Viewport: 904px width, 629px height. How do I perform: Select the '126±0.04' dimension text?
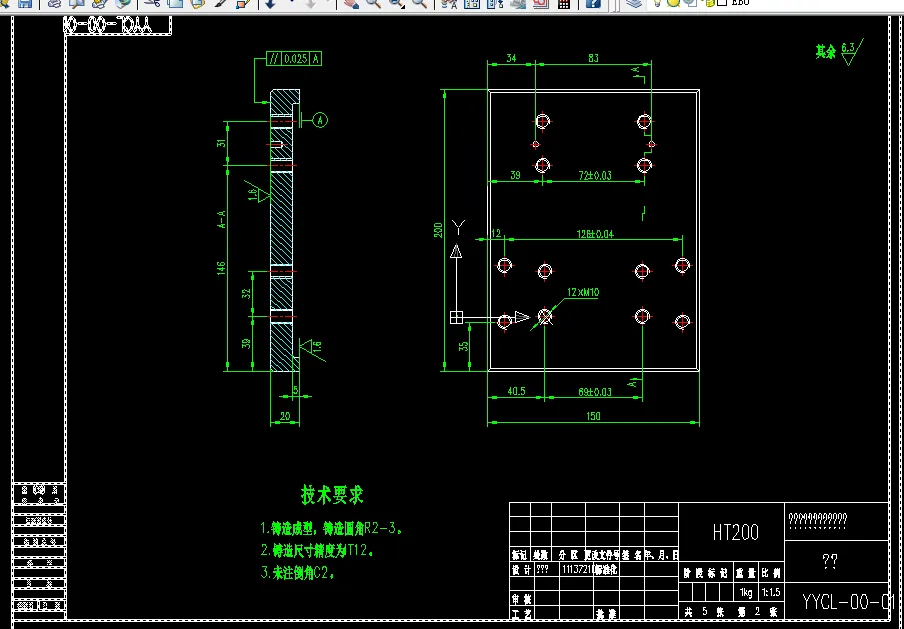596,234
